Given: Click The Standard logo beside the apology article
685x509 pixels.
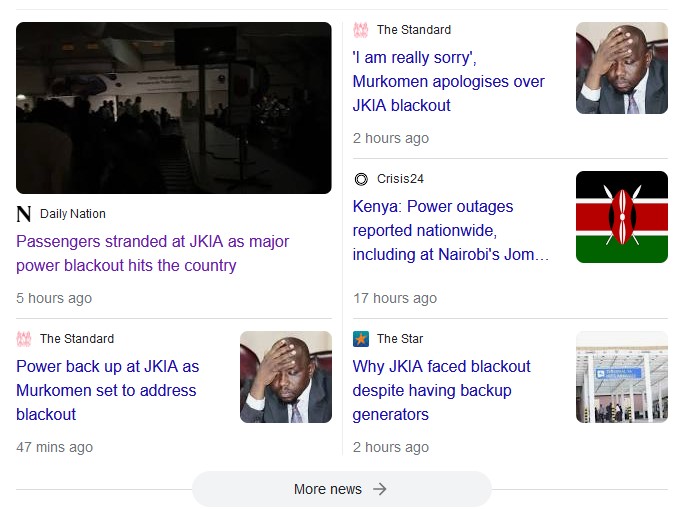Looking at the screenshot, I should [x=361, y=30].
